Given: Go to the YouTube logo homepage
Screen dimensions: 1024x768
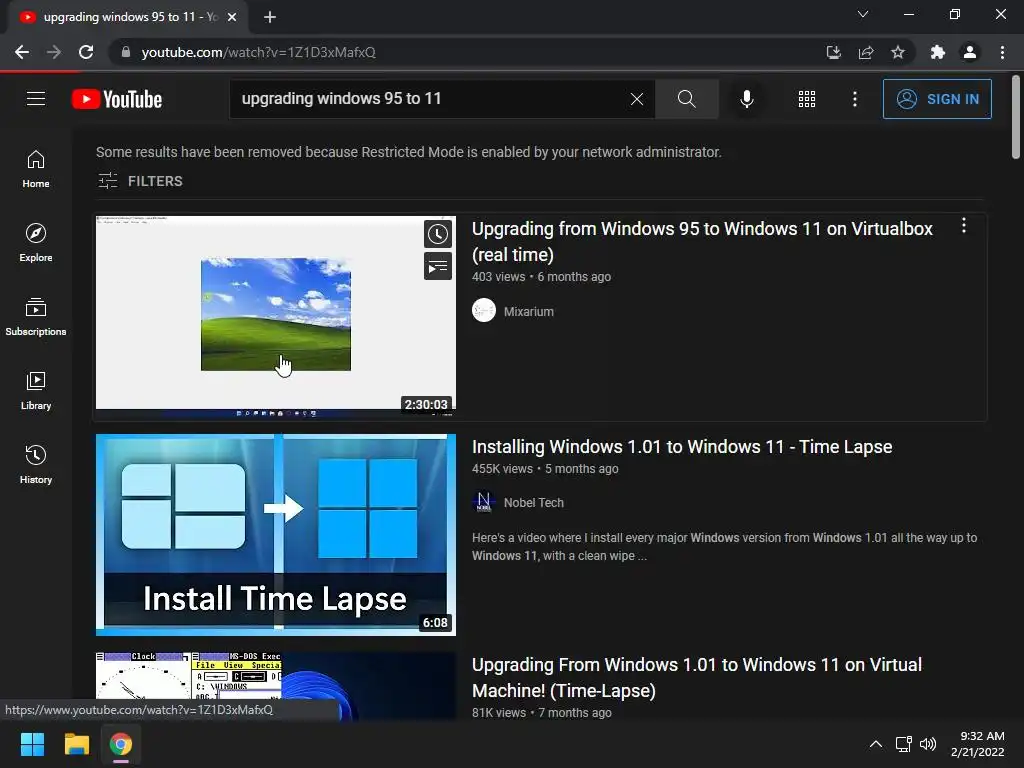Looking at the screenshot, I should coord(117,99).
